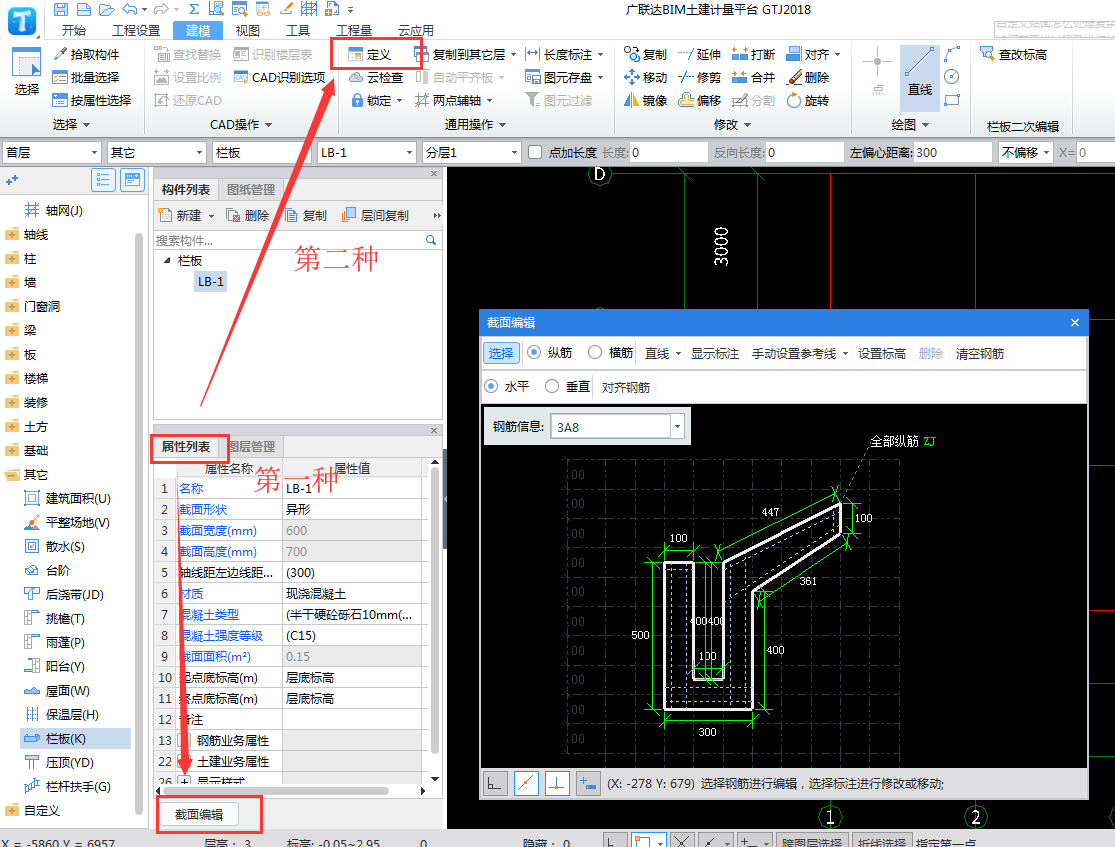Select 阳台(Y) in the navigation tree
The image size is (1115, 847).
tap(55, 666)
